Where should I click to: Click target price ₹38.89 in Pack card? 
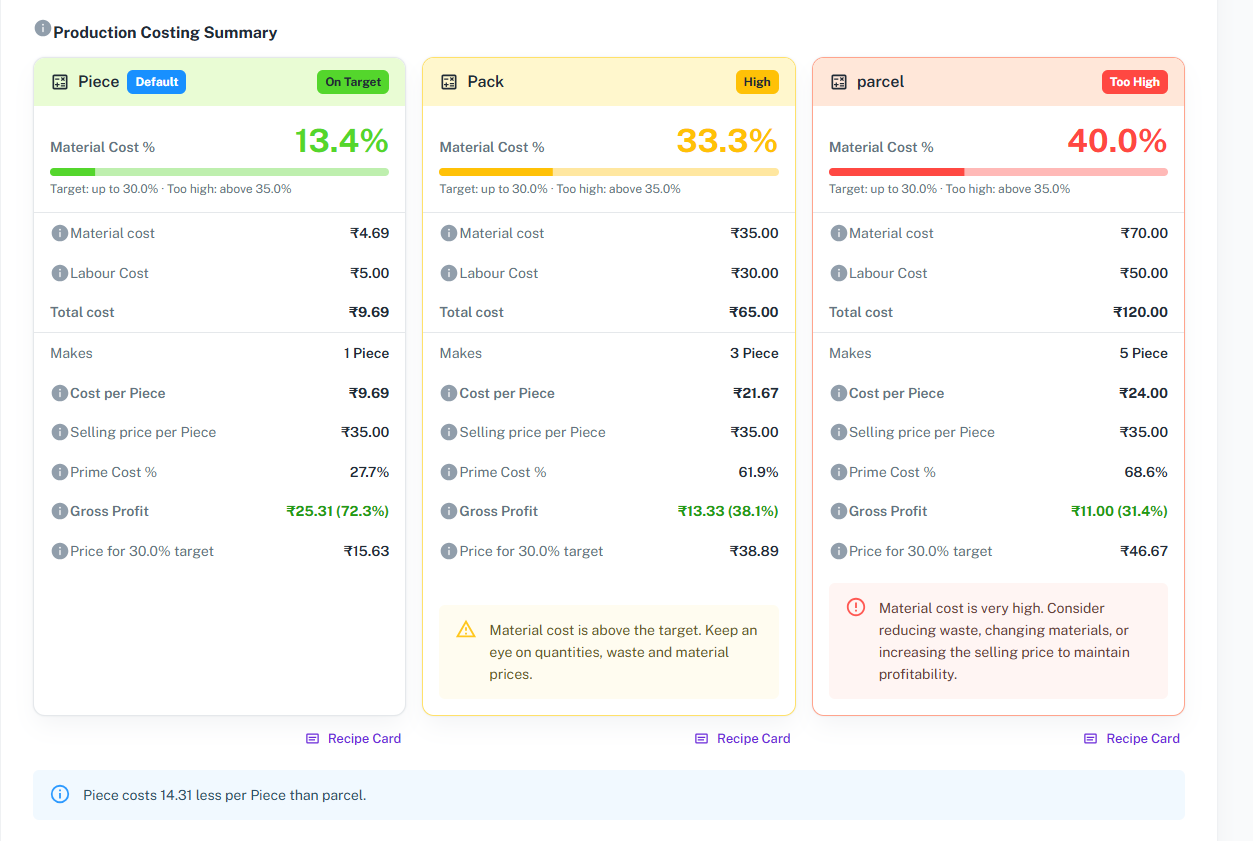(x=754, y=551)
